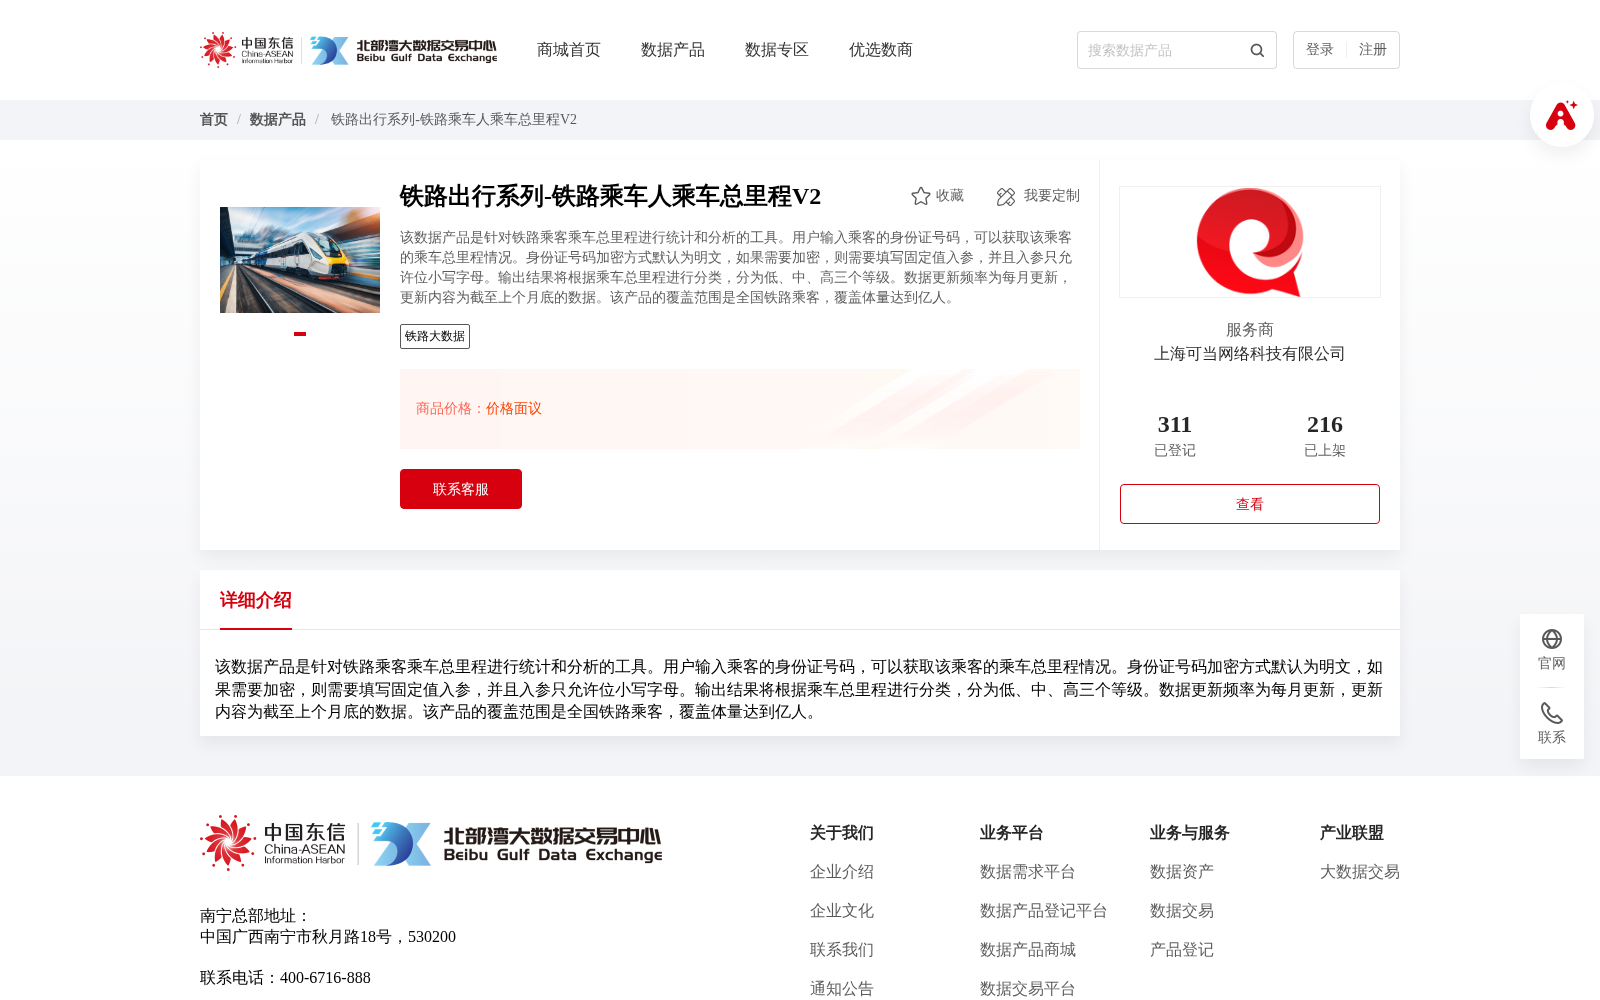Open footer link 联系我们
Viewport: 1600px width, 1000px height.
[x=842, y=950]
